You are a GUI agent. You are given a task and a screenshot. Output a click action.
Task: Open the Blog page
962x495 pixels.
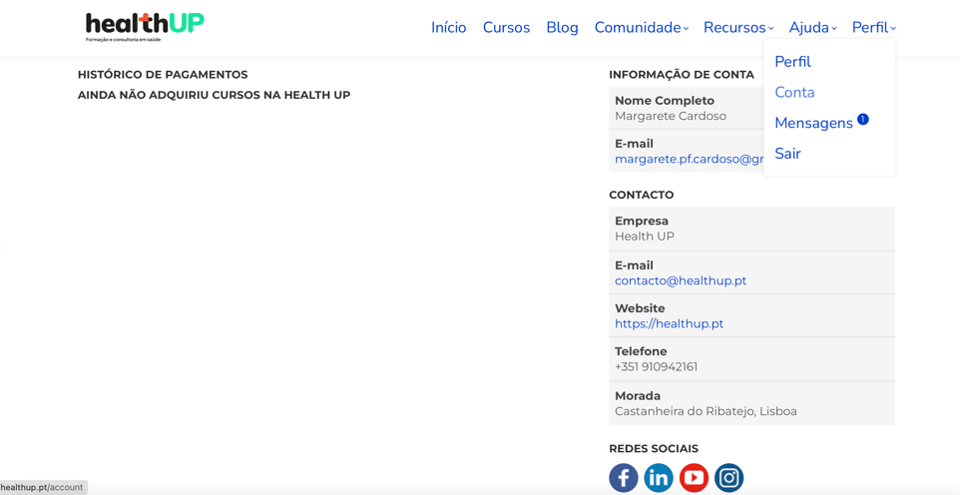(x=562, y=28)
